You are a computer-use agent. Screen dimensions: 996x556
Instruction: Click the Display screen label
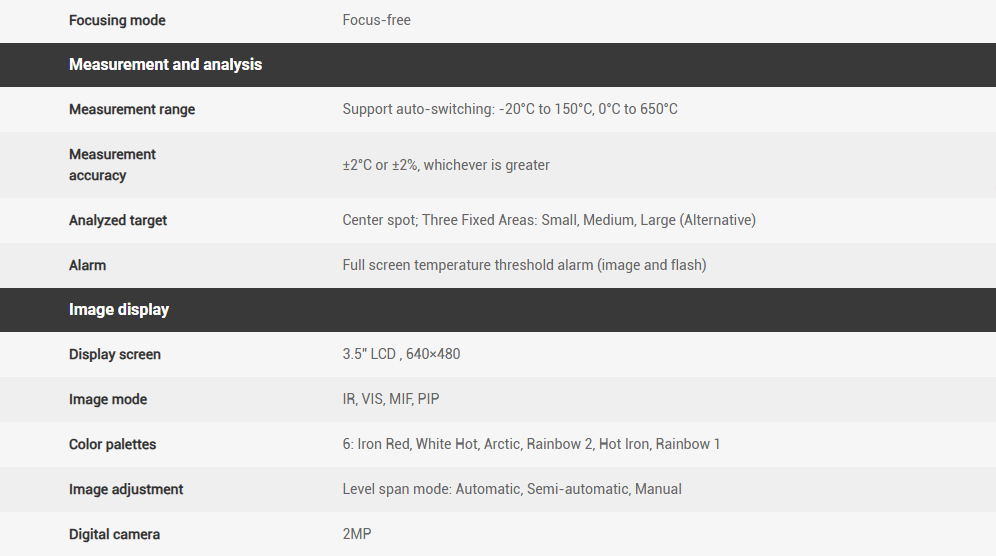coord(114,354)
